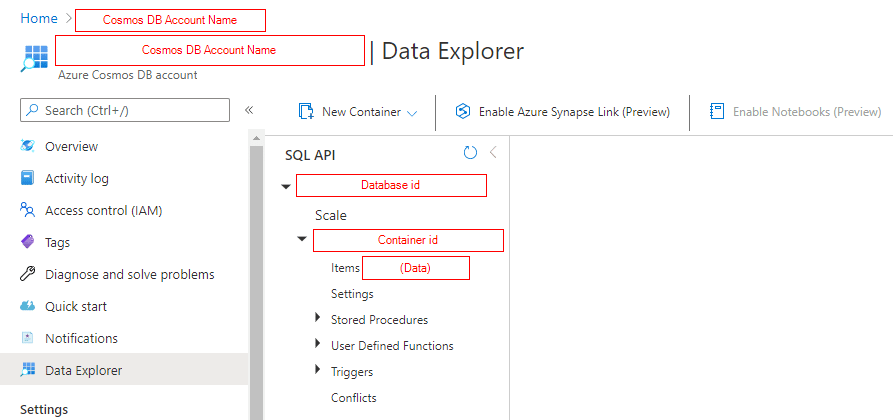
Task: Collapse the Database id node
Action: pyautogui.click(x=286, y=186)
